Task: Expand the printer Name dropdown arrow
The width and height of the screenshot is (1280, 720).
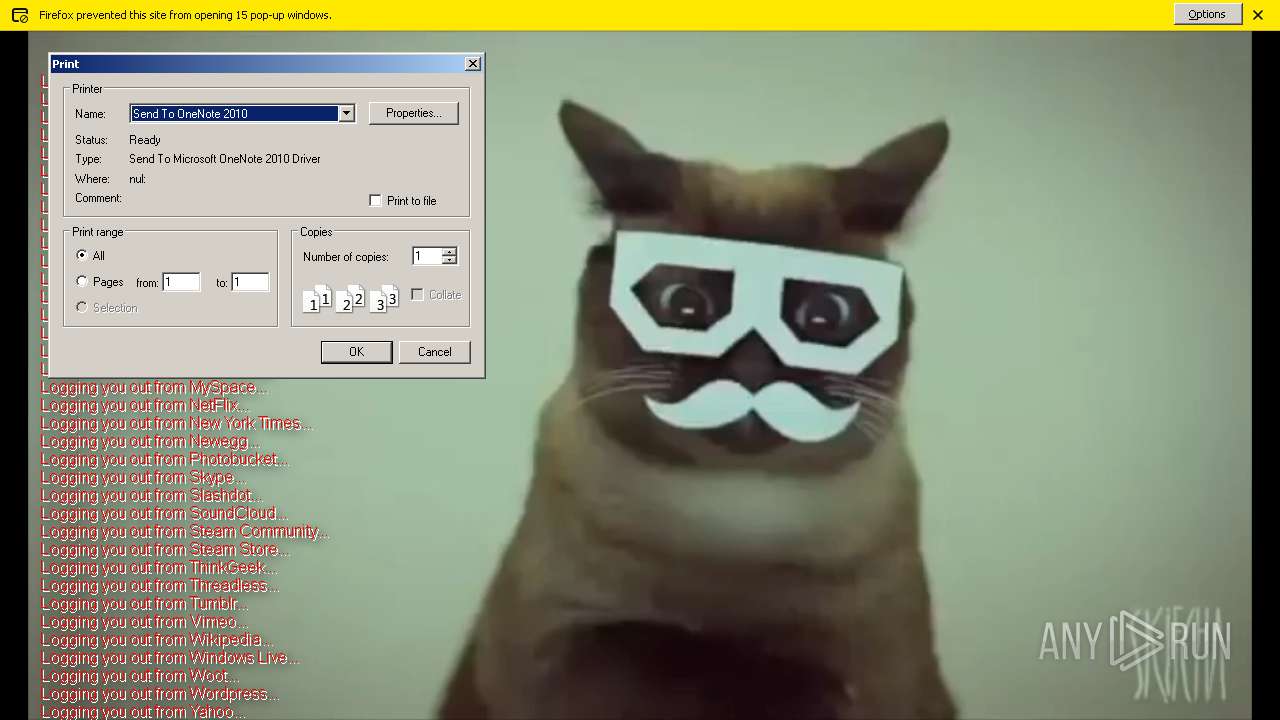Action: (x=346, y=113)
